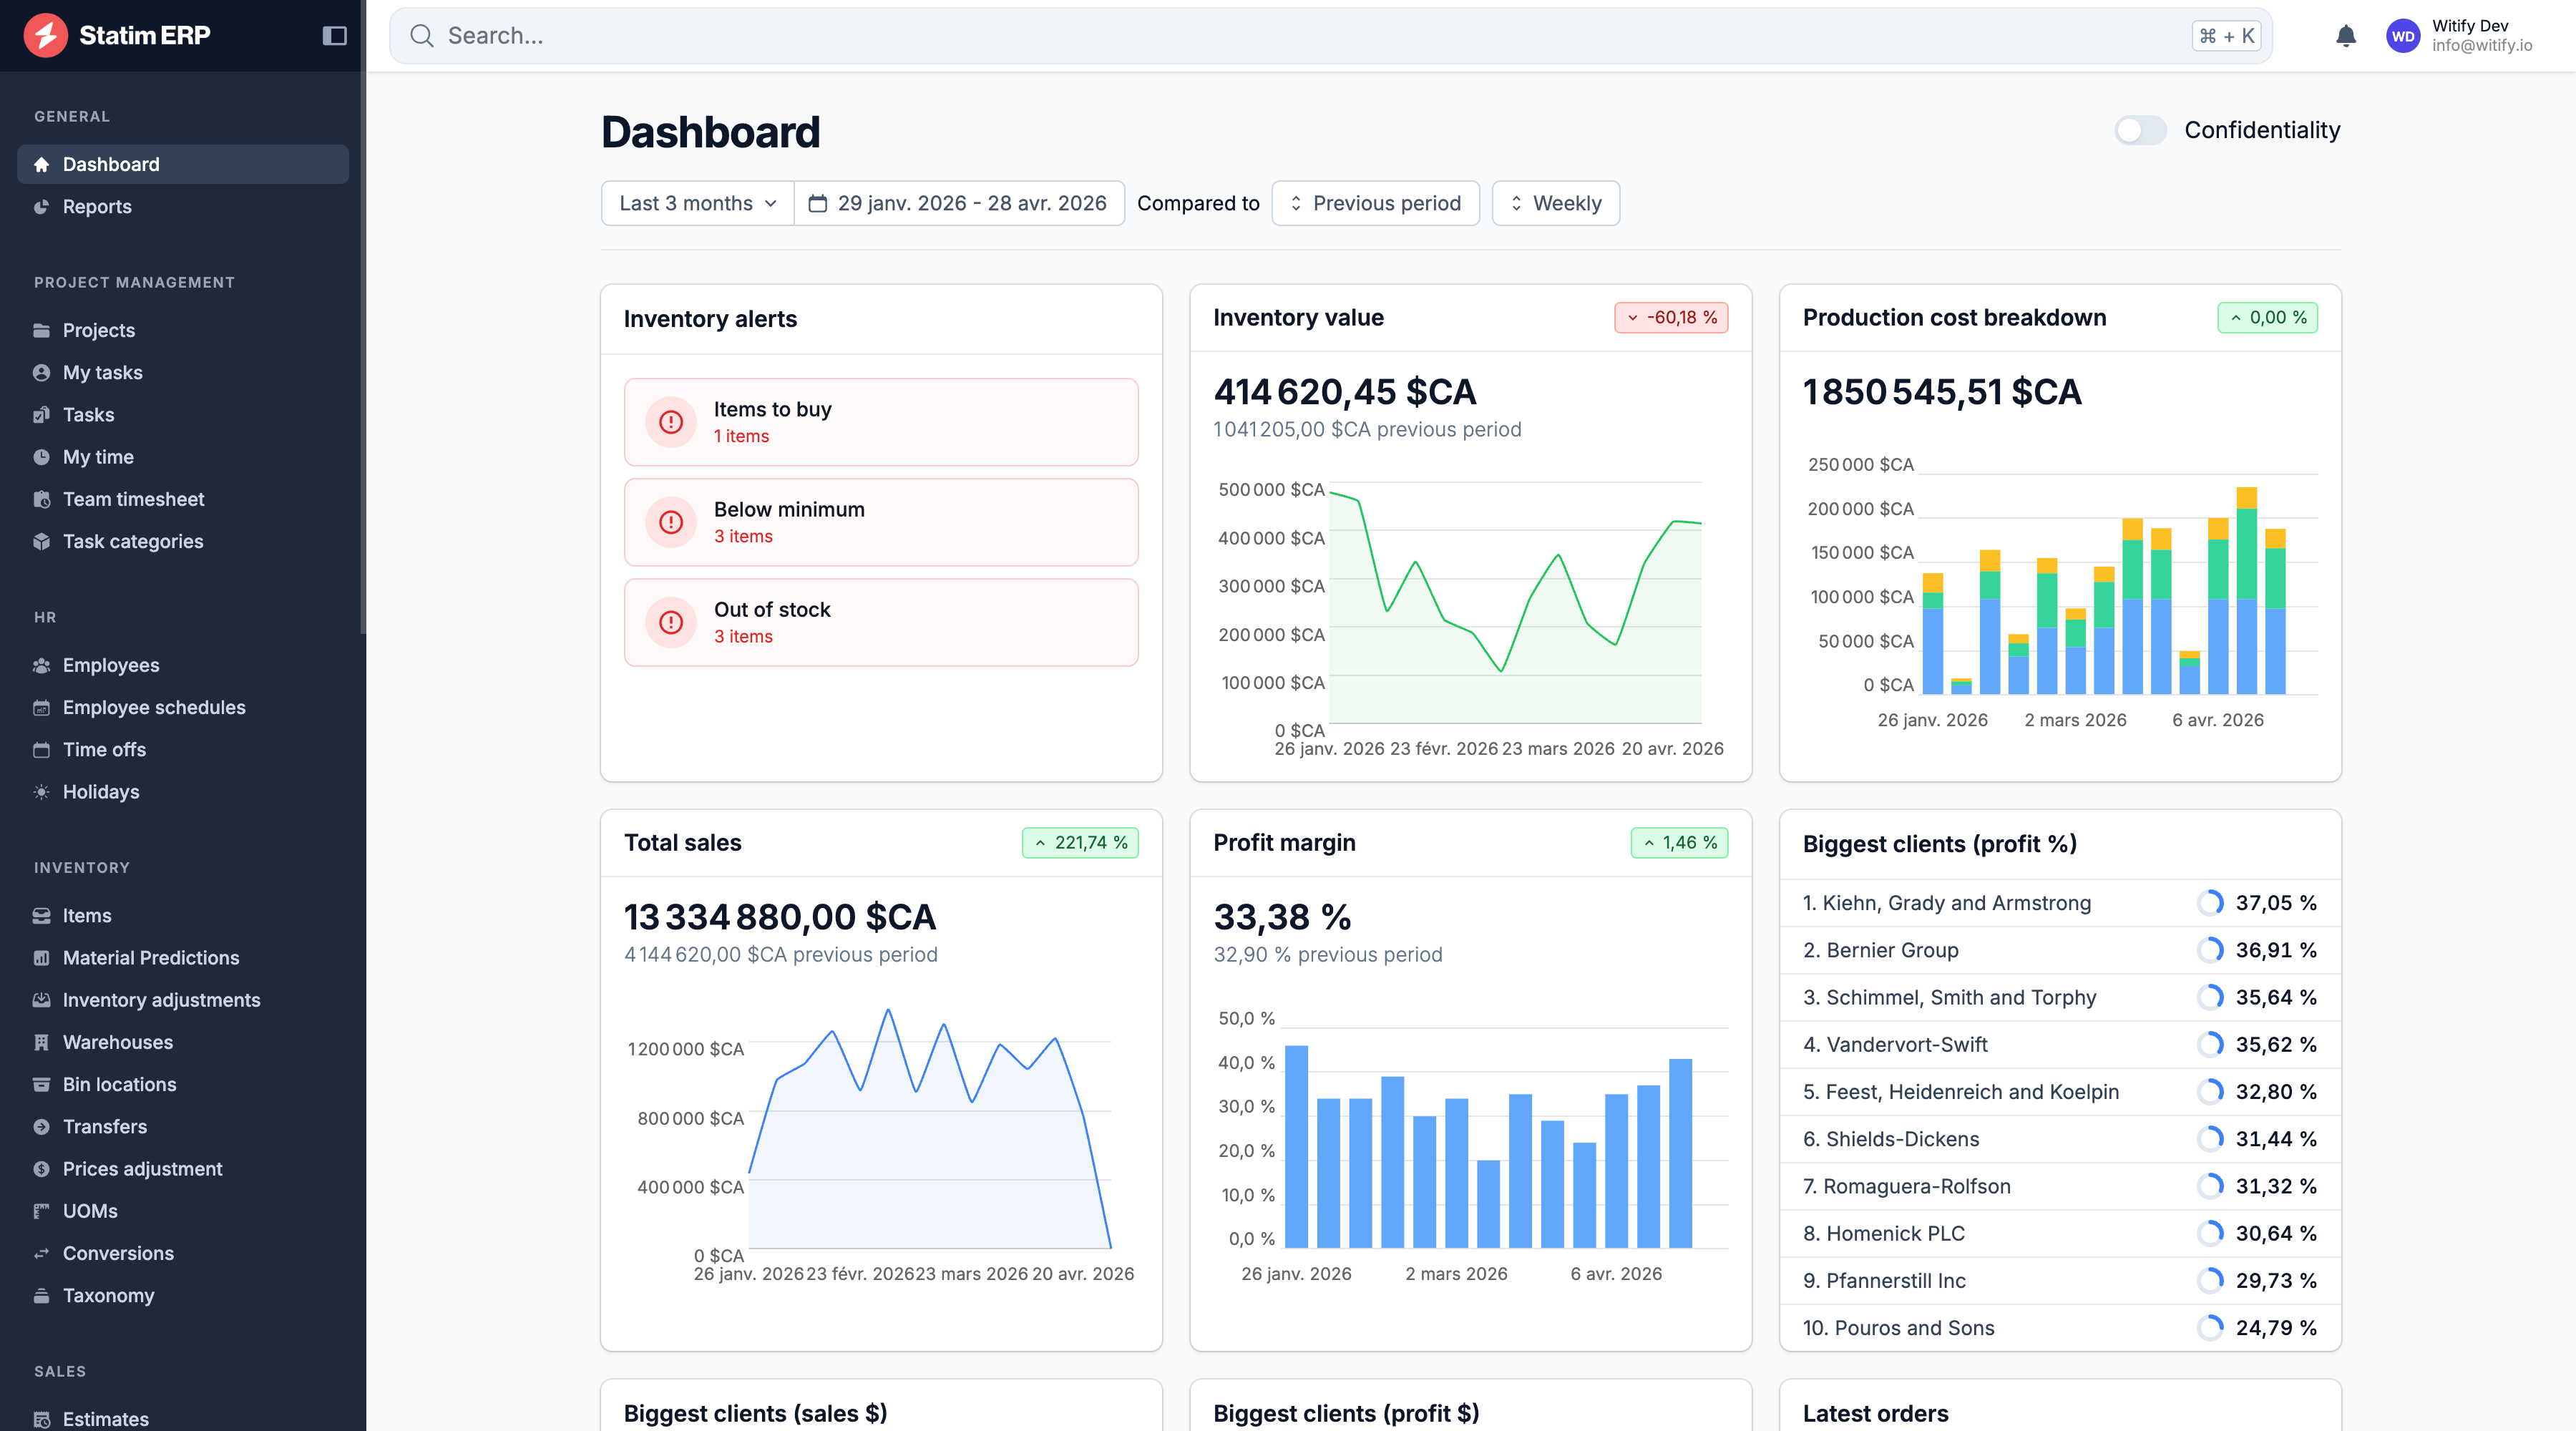Click the box icon beside Bin locations

pyautogui.click(x=42, y=1085)
